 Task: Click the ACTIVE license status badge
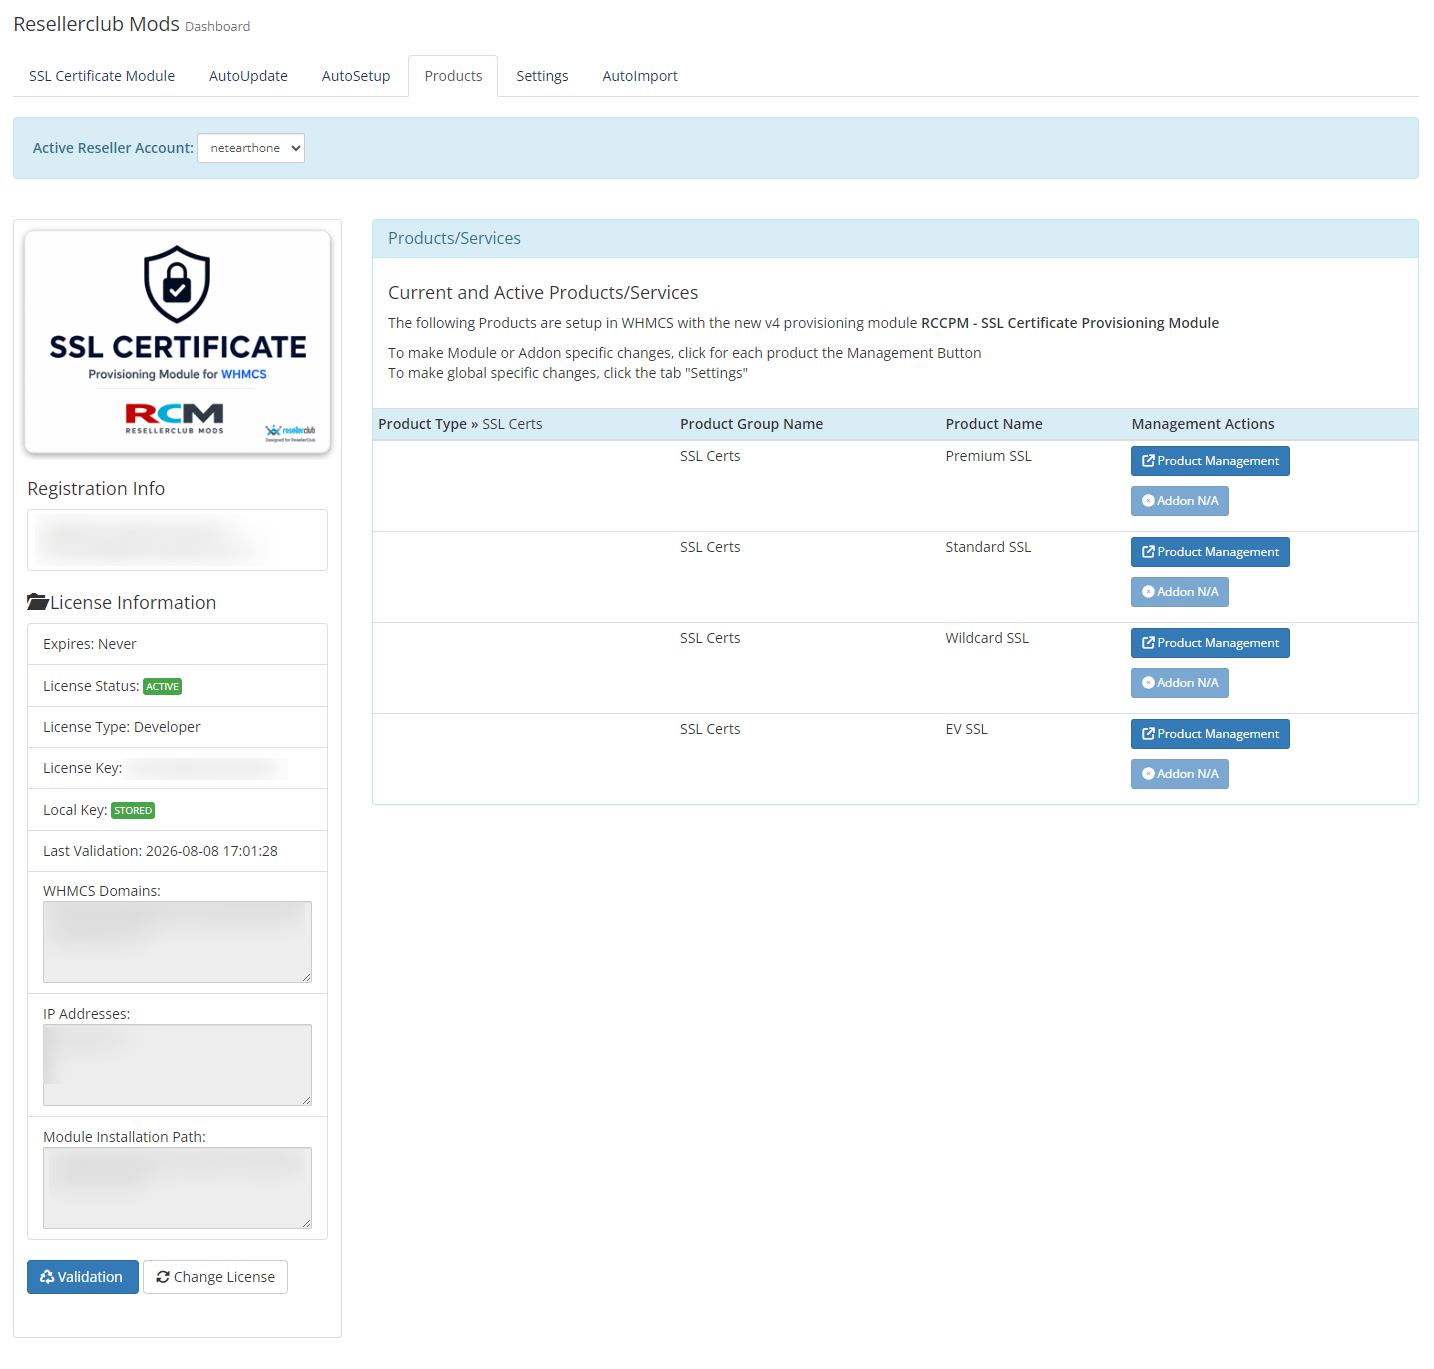click(162, 686)
